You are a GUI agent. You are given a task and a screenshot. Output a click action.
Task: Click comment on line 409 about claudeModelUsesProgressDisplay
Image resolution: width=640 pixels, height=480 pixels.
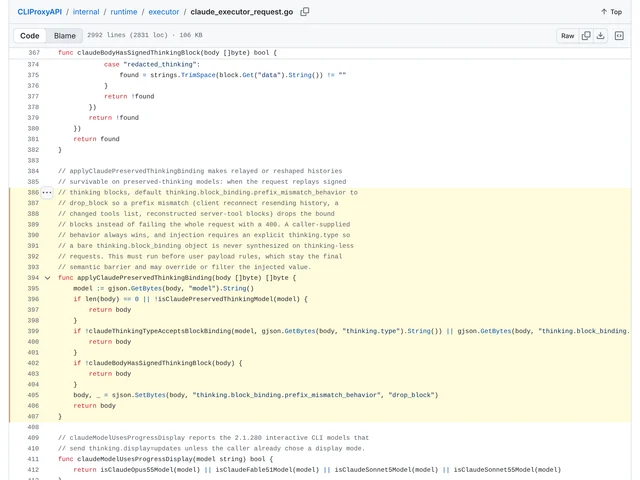tap(213, 438)
